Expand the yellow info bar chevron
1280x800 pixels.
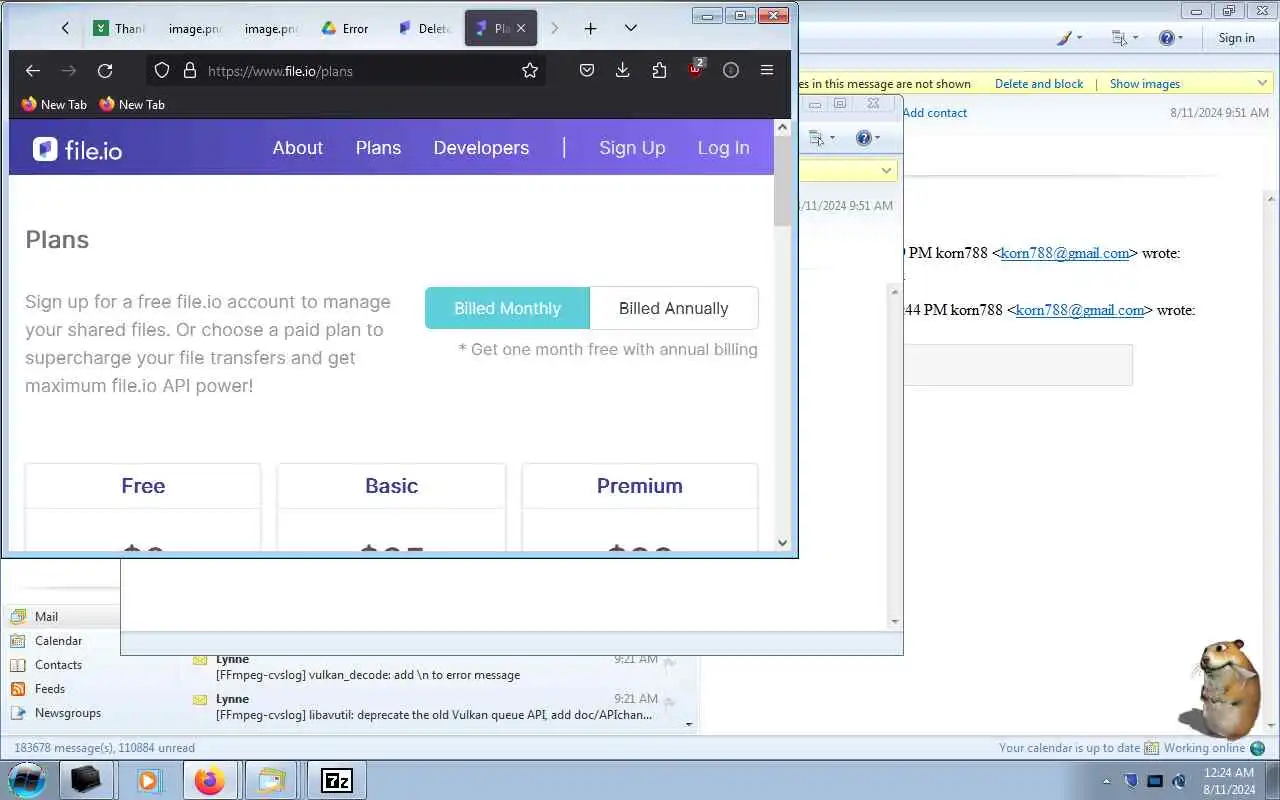[1263, 84]
